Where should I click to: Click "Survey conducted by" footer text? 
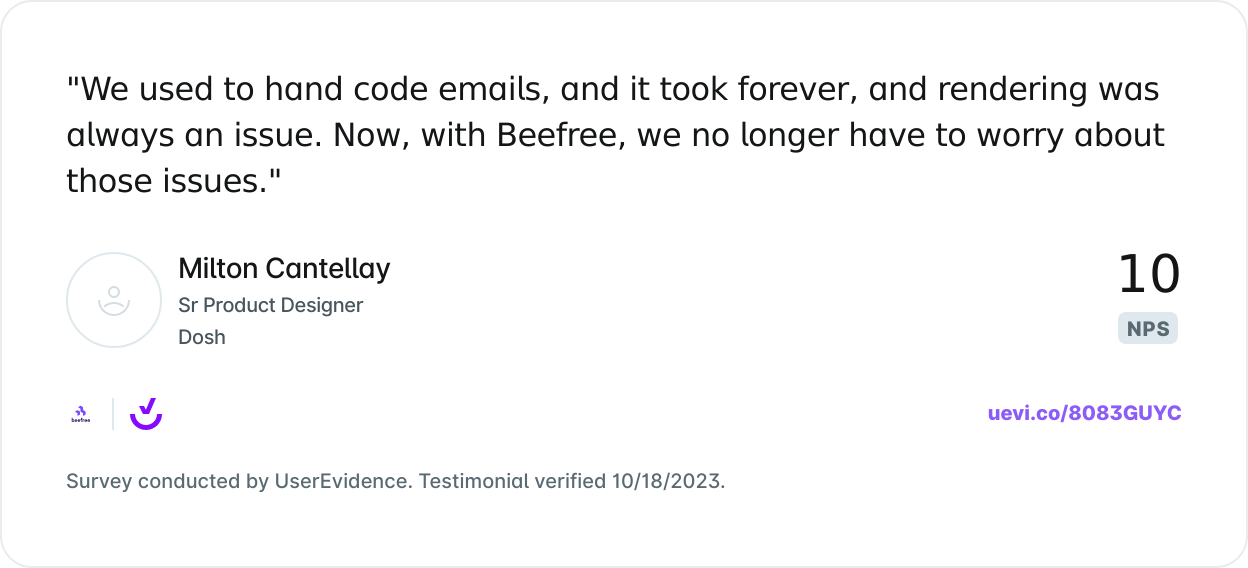point(167,481)
